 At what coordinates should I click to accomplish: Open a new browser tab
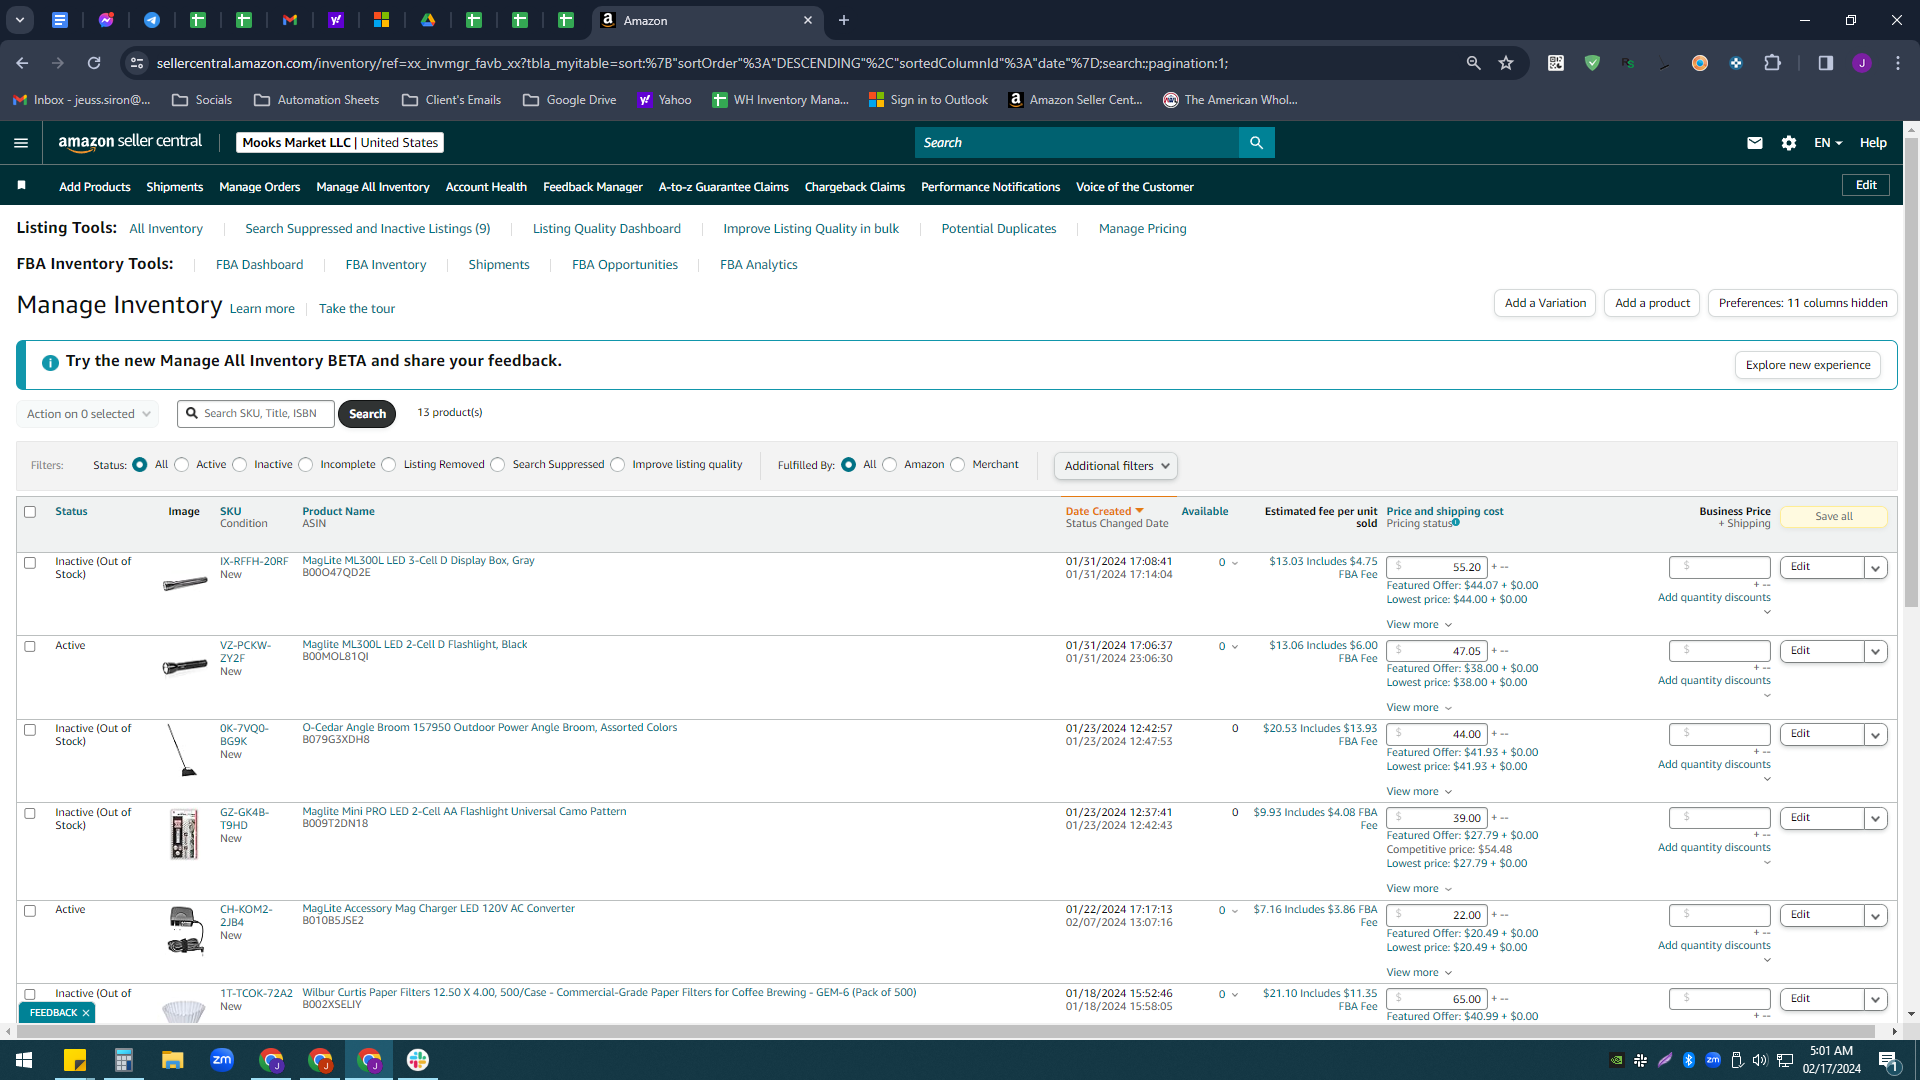pos(844,20)
